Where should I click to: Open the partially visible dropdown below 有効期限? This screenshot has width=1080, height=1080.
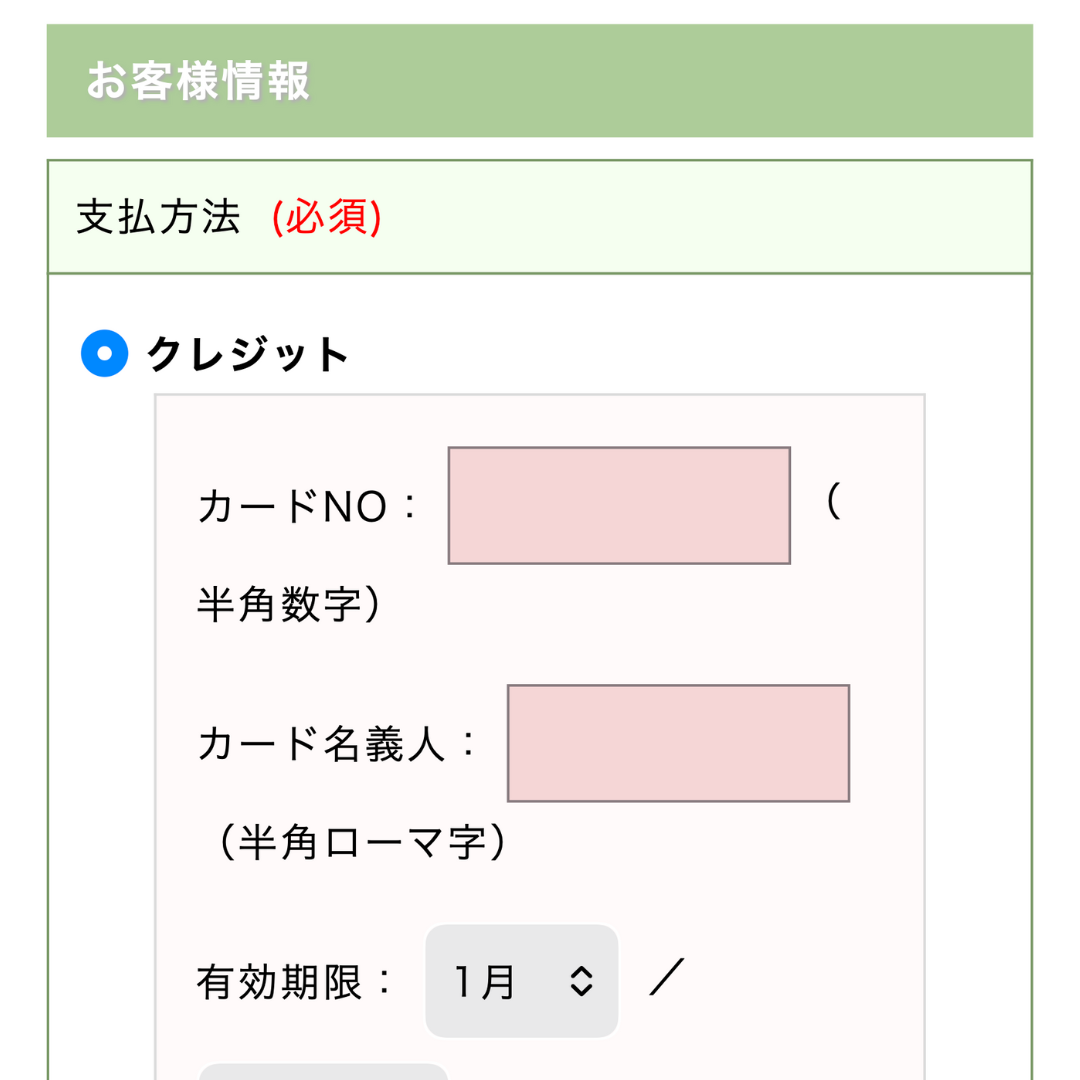[323, 1072]
